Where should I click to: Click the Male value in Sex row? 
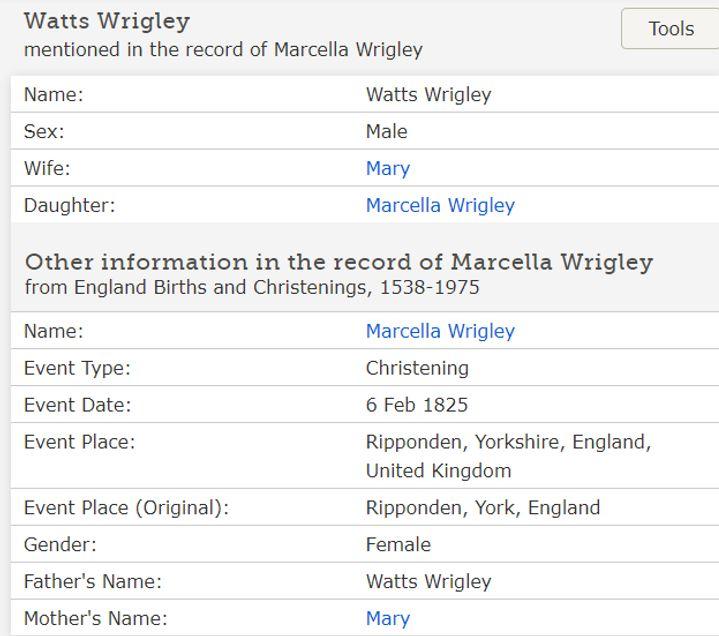[x=386, y=131]
